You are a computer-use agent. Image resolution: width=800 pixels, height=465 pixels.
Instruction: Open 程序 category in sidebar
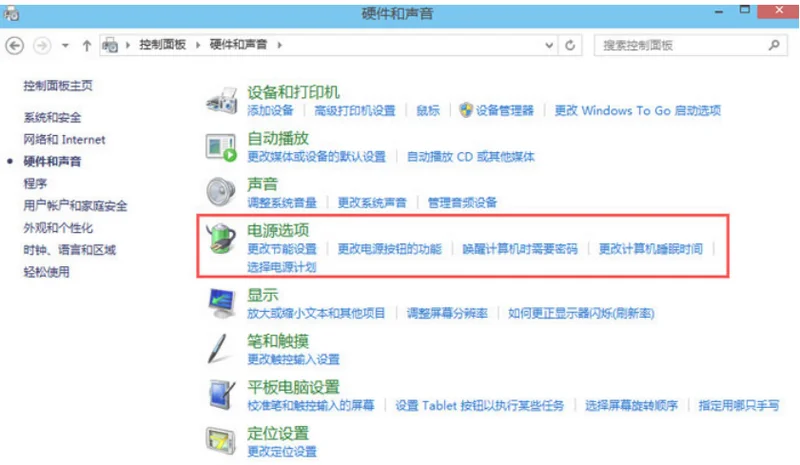click(35, 183)
